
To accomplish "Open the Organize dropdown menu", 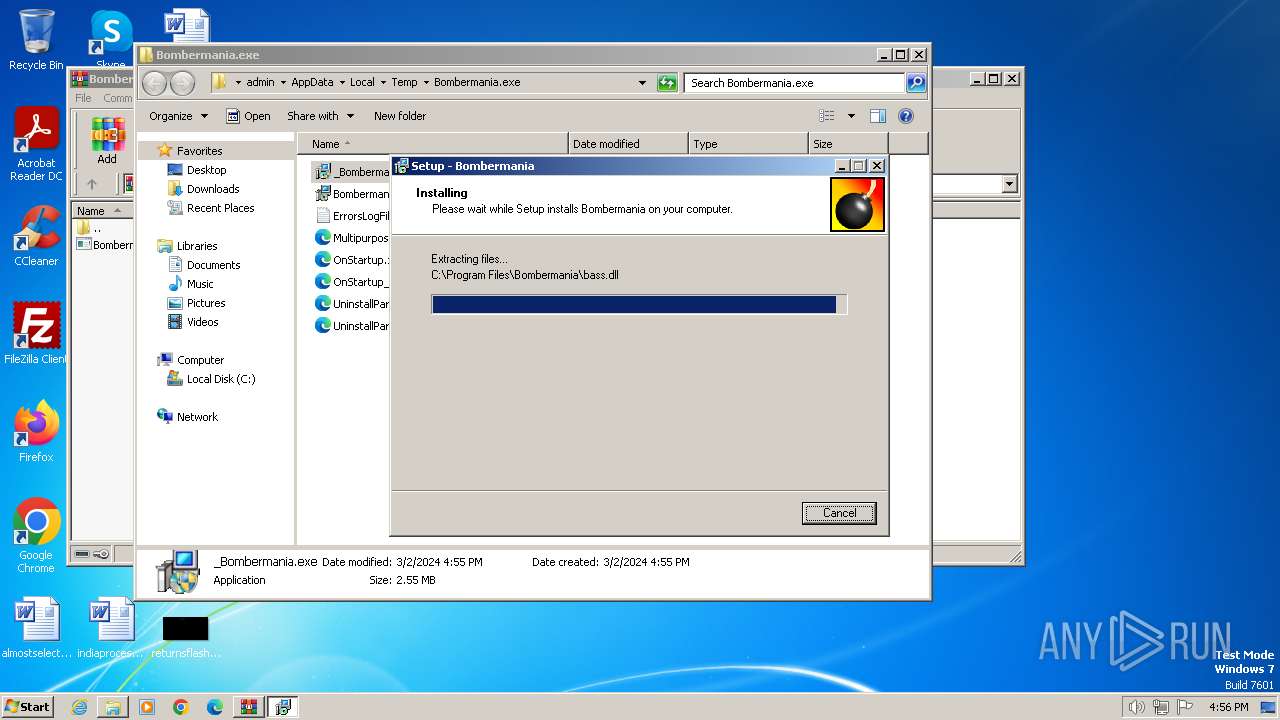I will [178, 116].
